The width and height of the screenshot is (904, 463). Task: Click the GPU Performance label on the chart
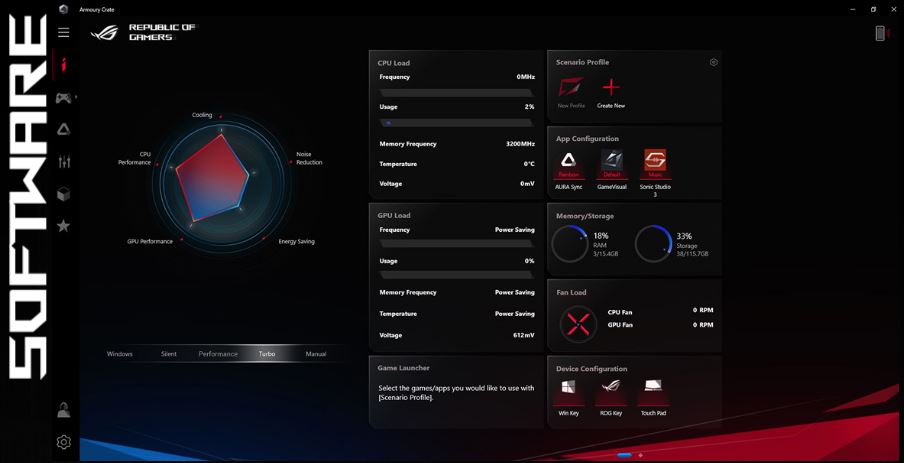point(150,242)
